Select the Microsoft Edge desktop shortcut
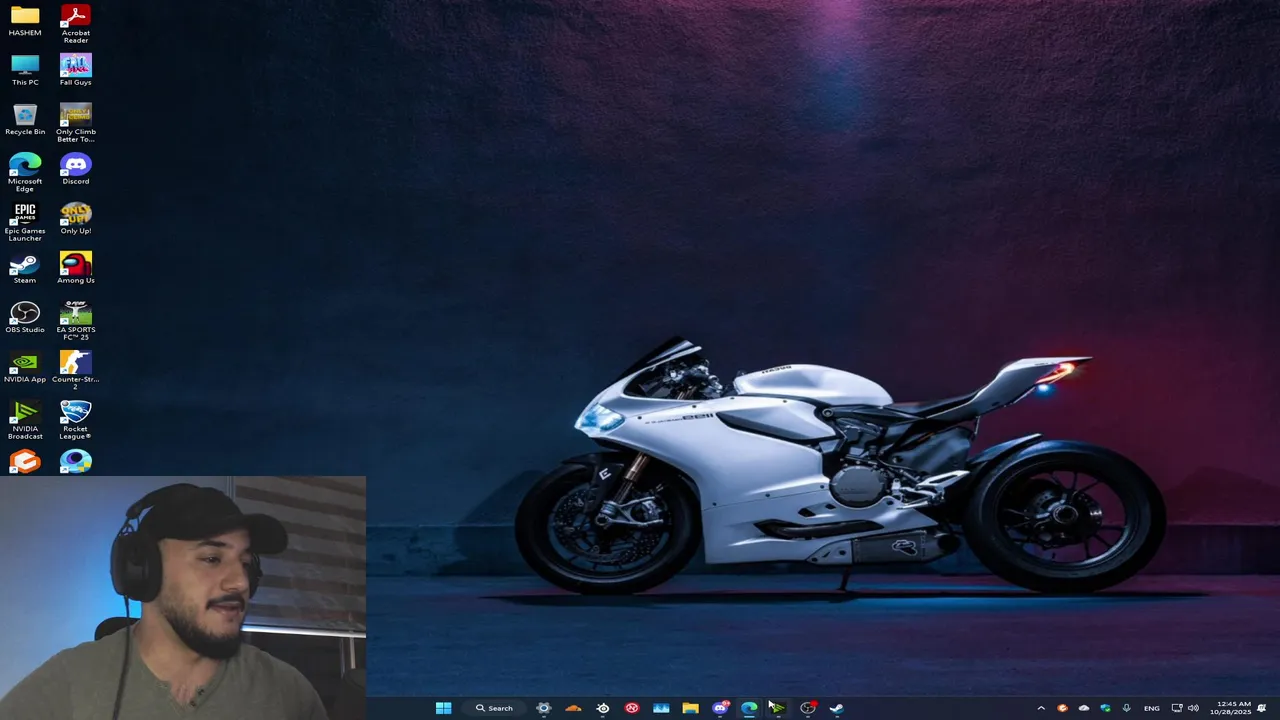 [x=25, y=172]
